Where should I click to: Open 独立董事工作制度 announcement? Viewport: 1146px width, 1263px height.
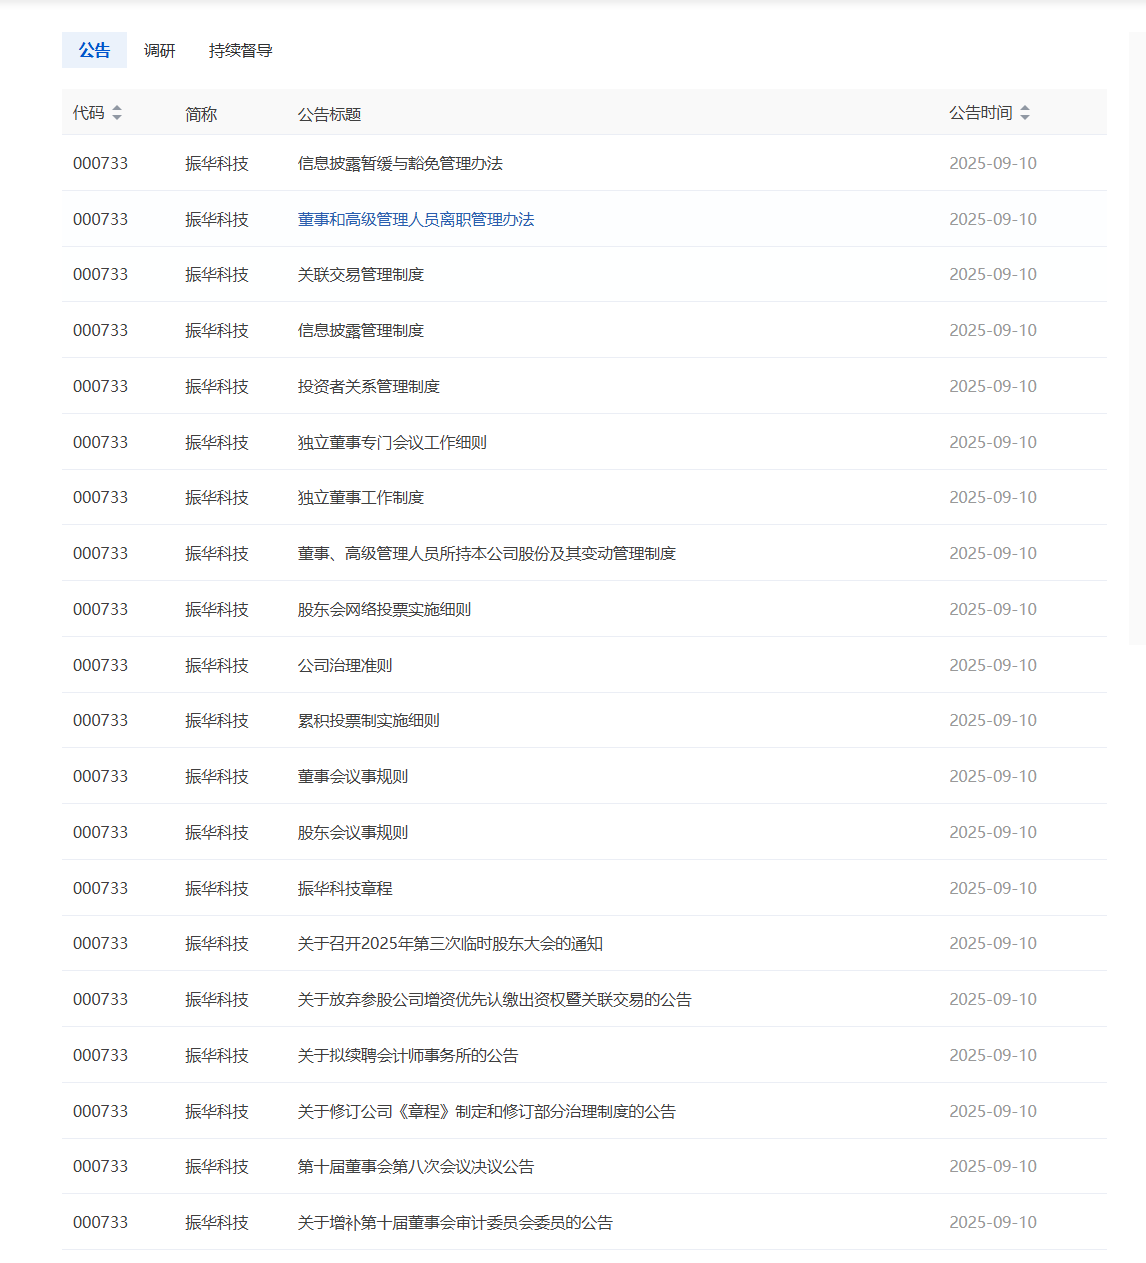[x=361, y=497]
